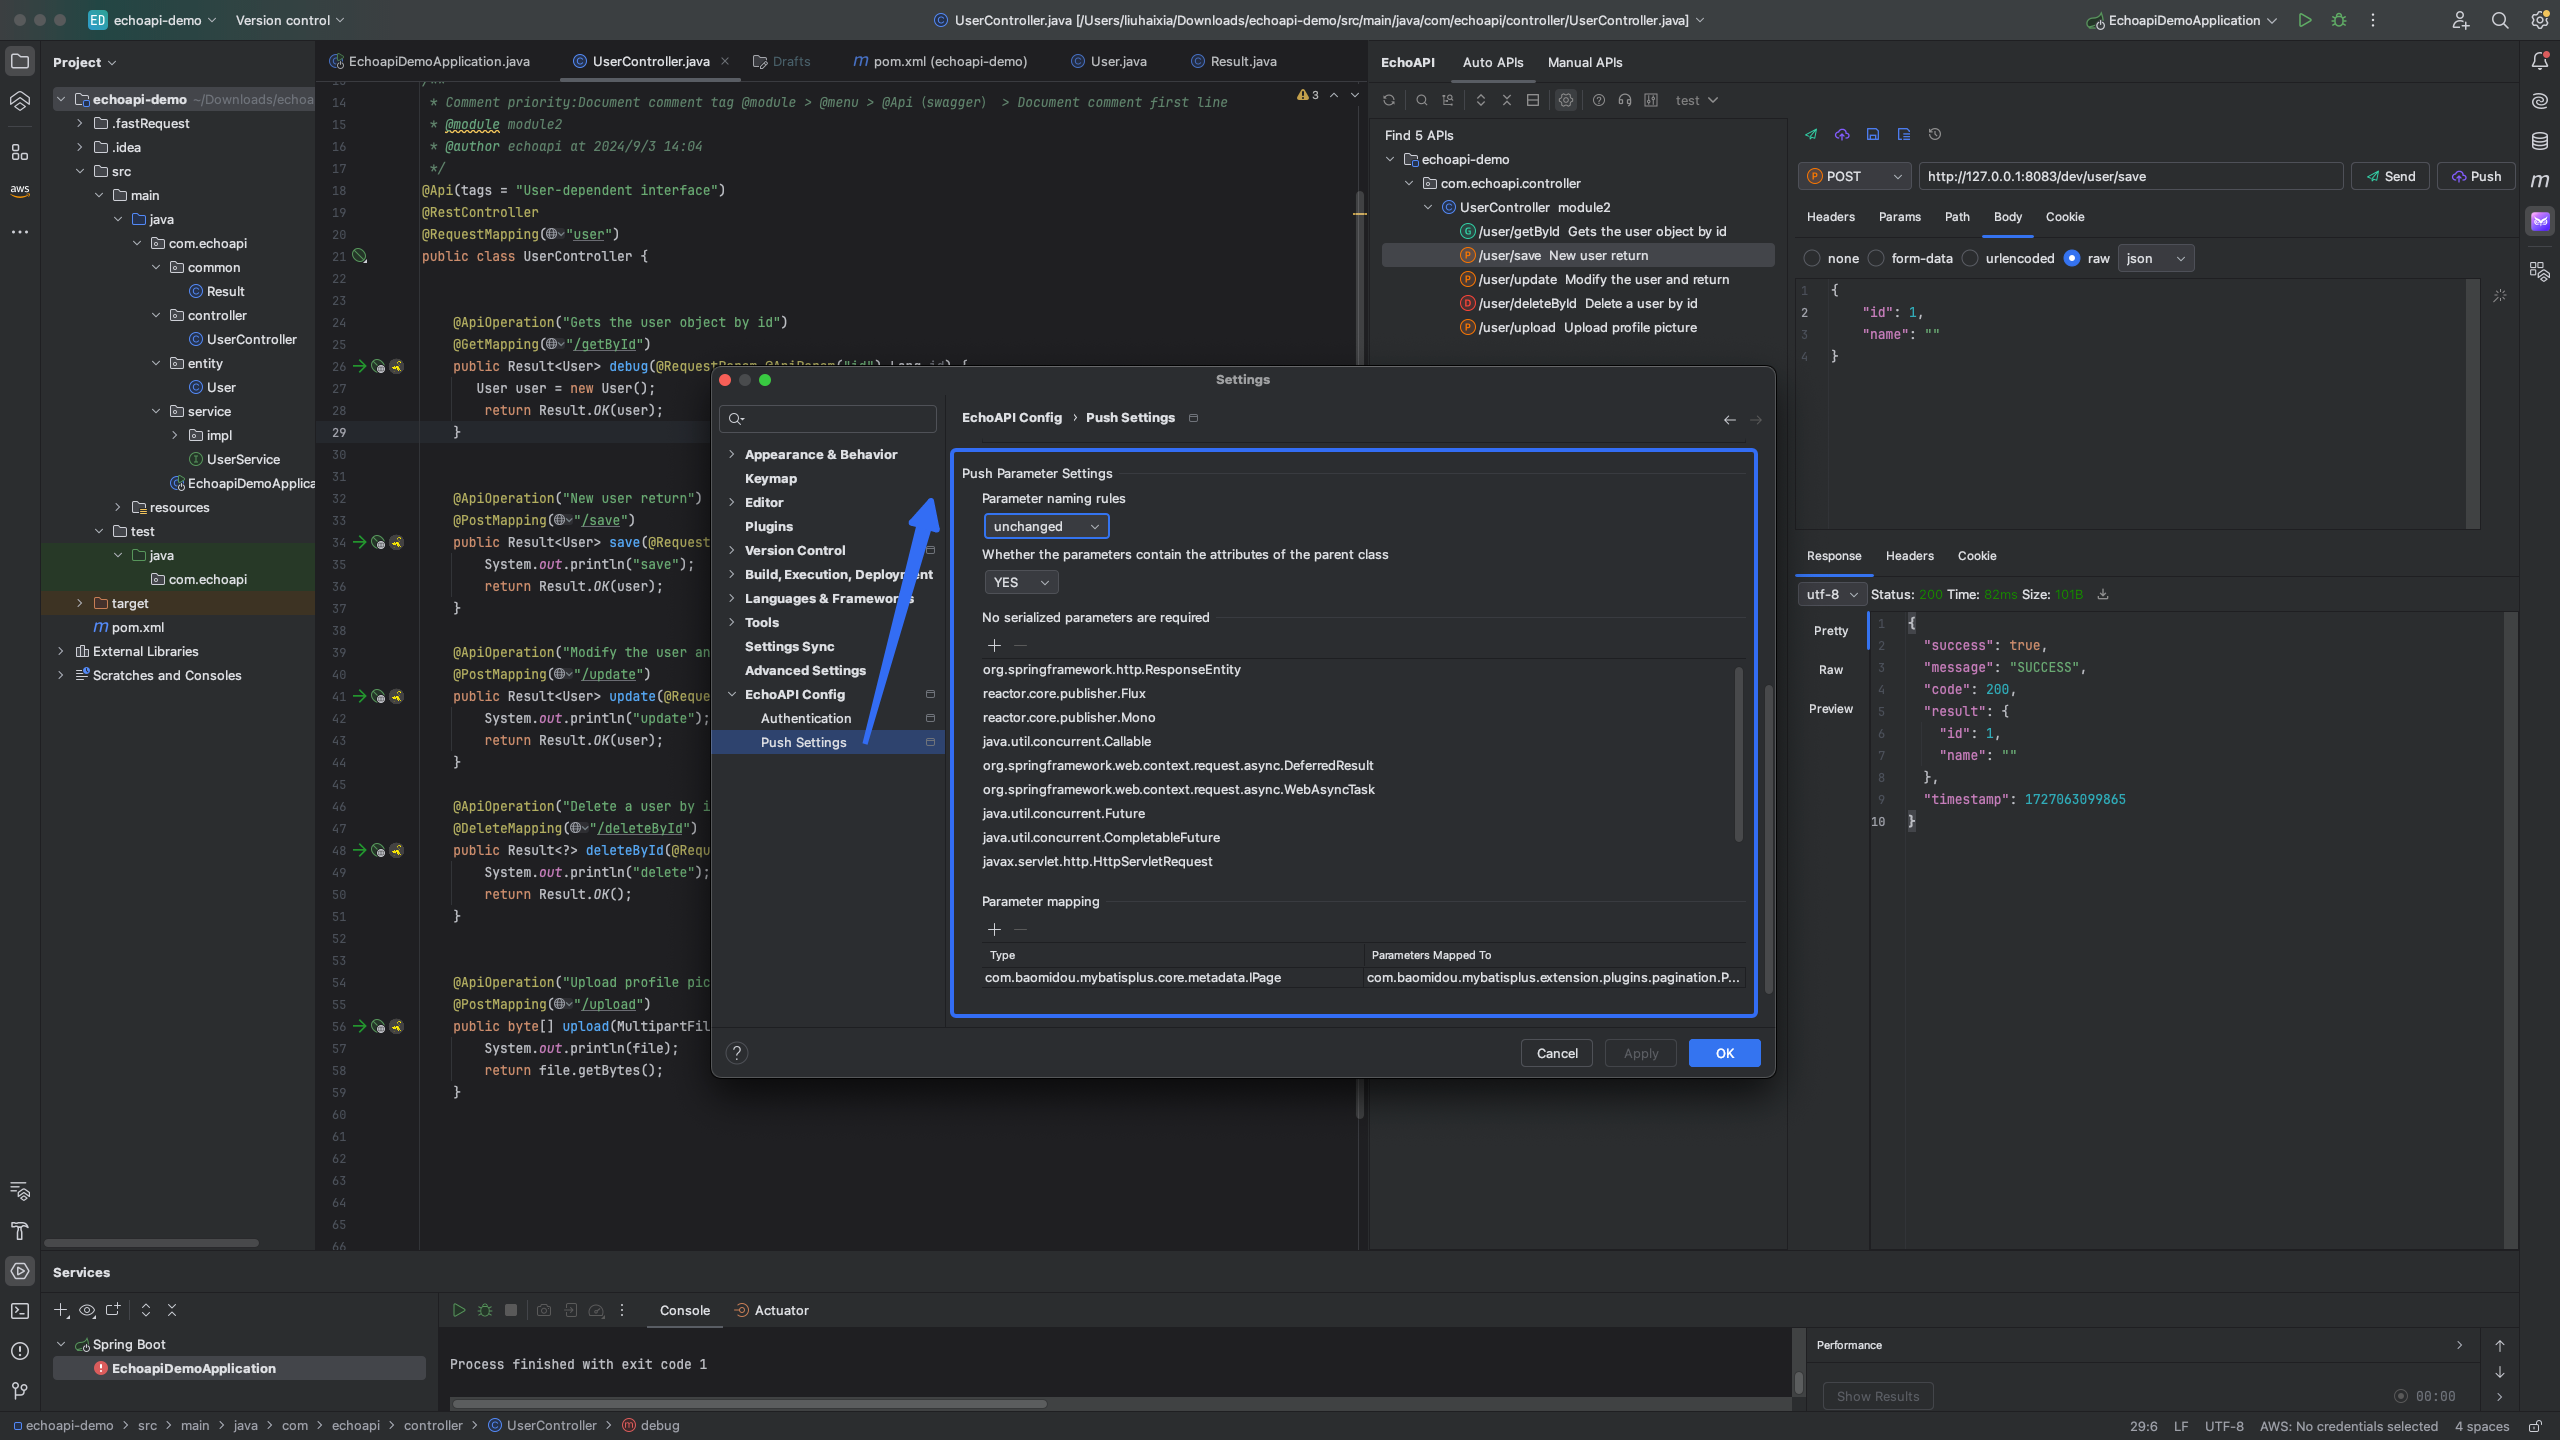Open EchoAPI settings gear icon
2560x1440 pixels.
click(1566, 100)
